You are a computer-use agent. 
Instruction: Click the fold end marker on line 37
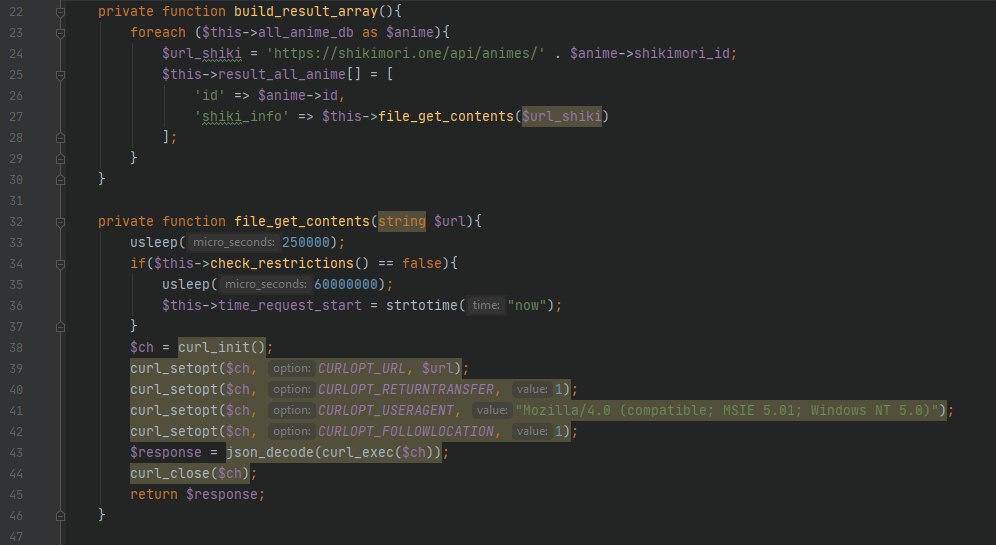60,326
